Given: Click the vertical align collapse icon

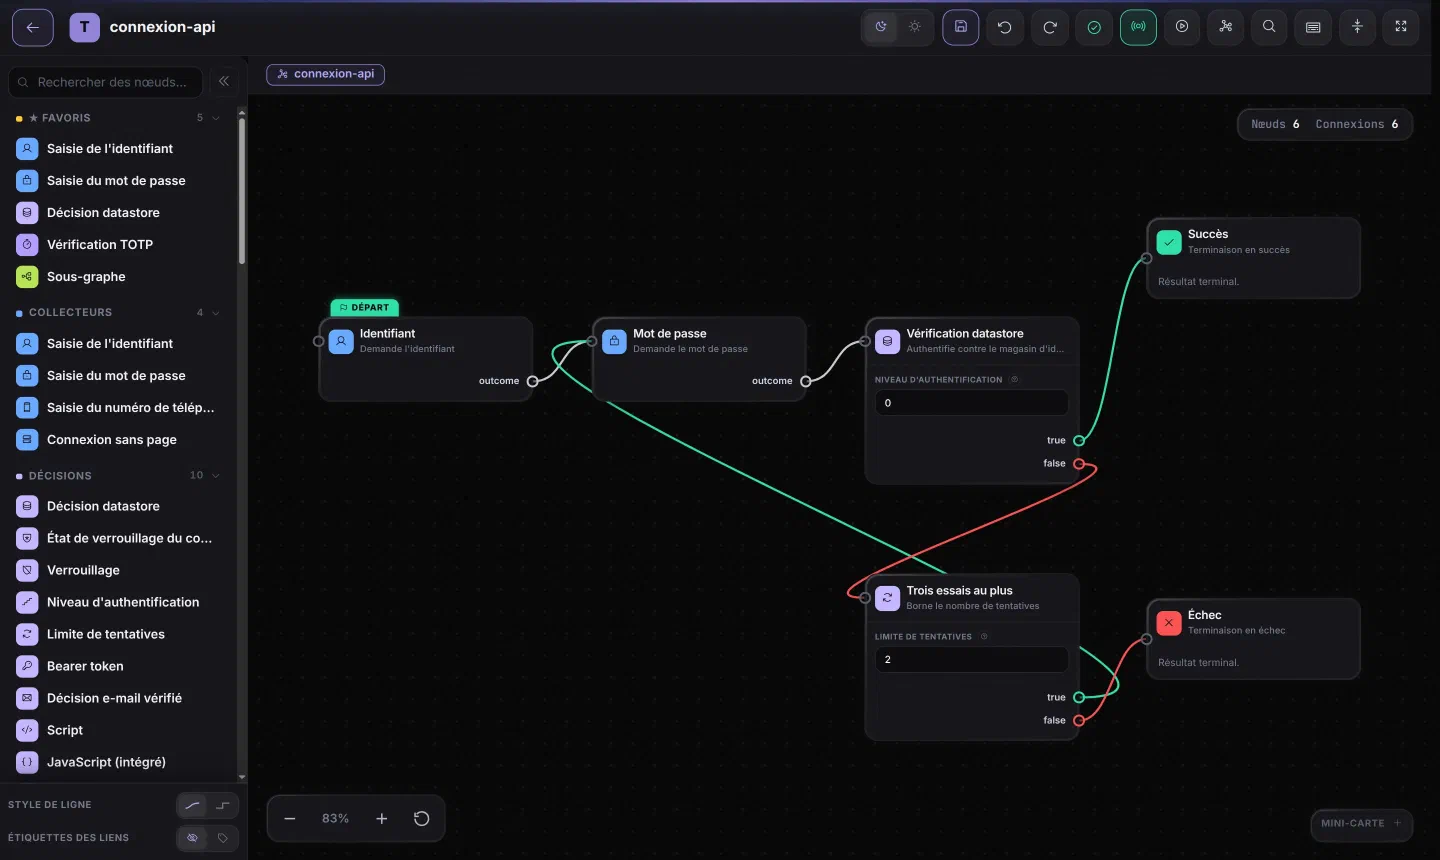Looking at the screenshot, I should (x=1357, y=27).
